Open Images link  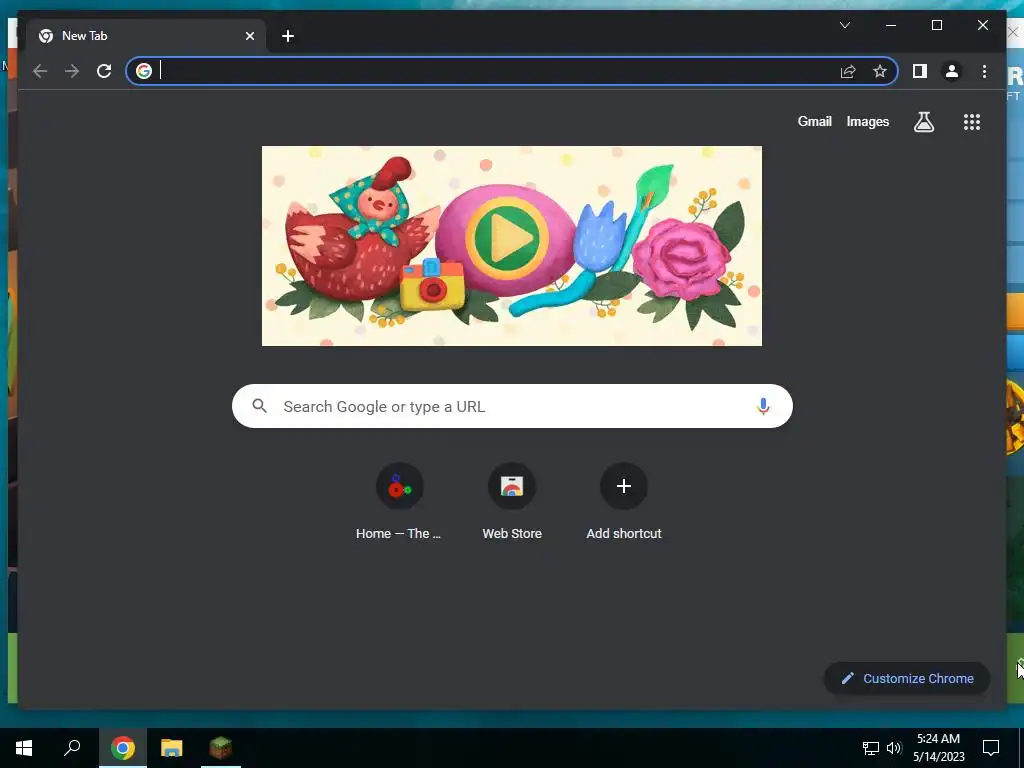coord(867,121)
